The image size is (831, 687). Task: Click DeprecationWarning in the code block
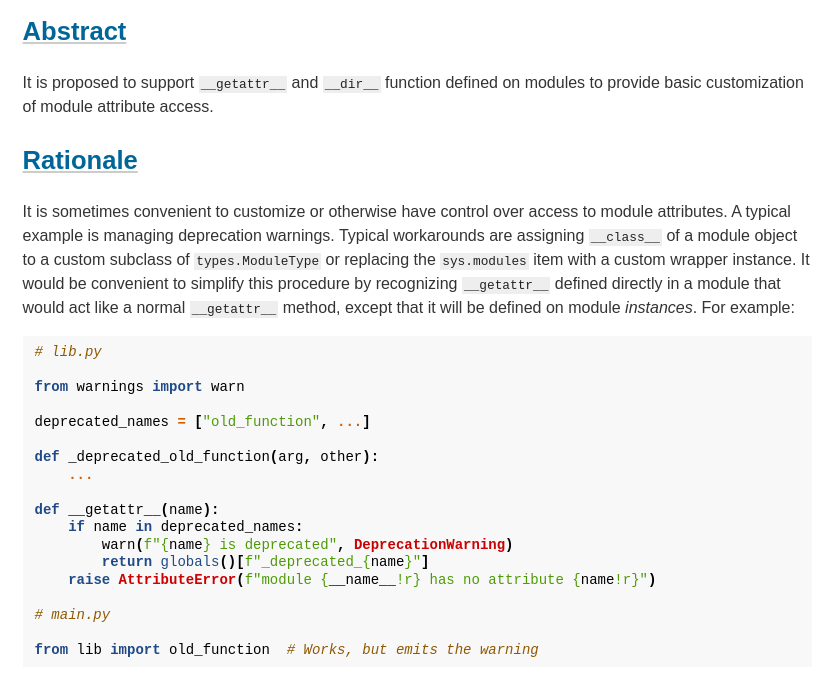tap(429, 545)
